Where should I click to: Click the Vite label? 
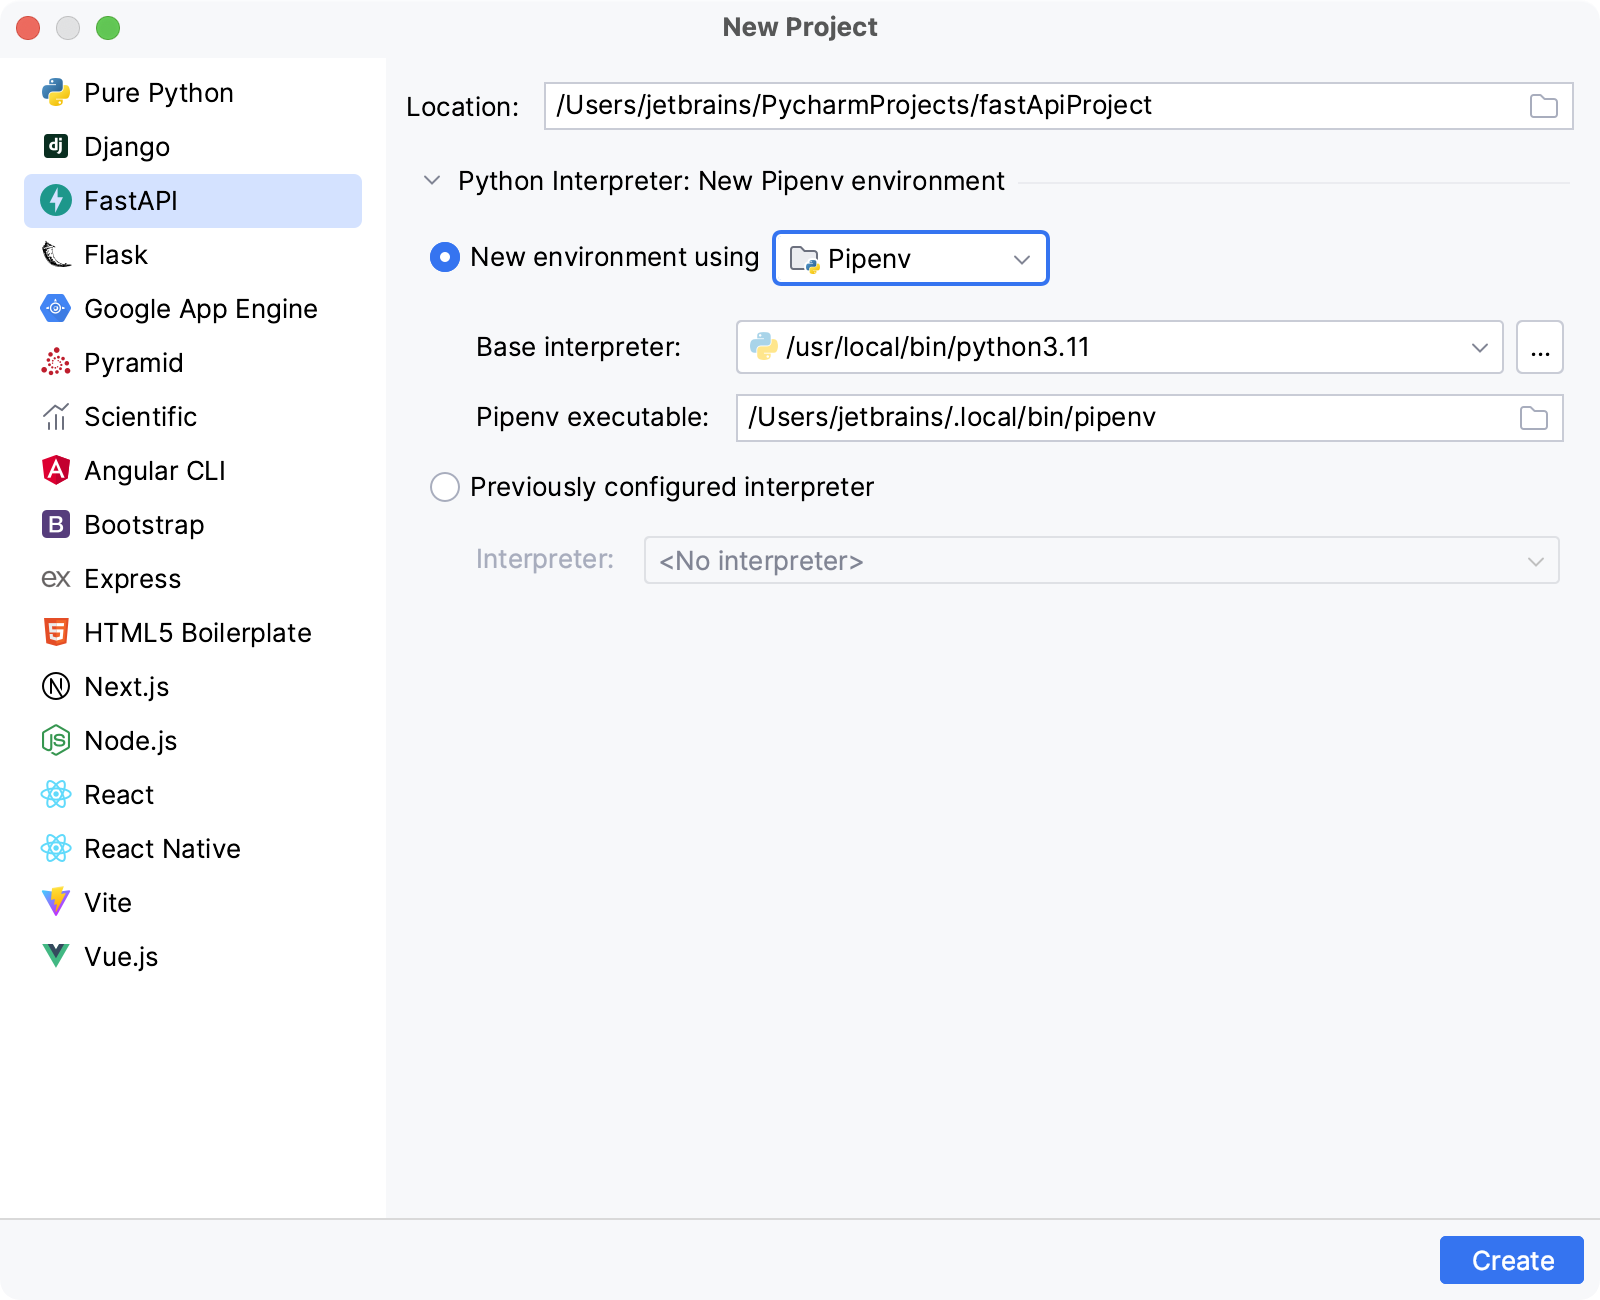(108, 903)
